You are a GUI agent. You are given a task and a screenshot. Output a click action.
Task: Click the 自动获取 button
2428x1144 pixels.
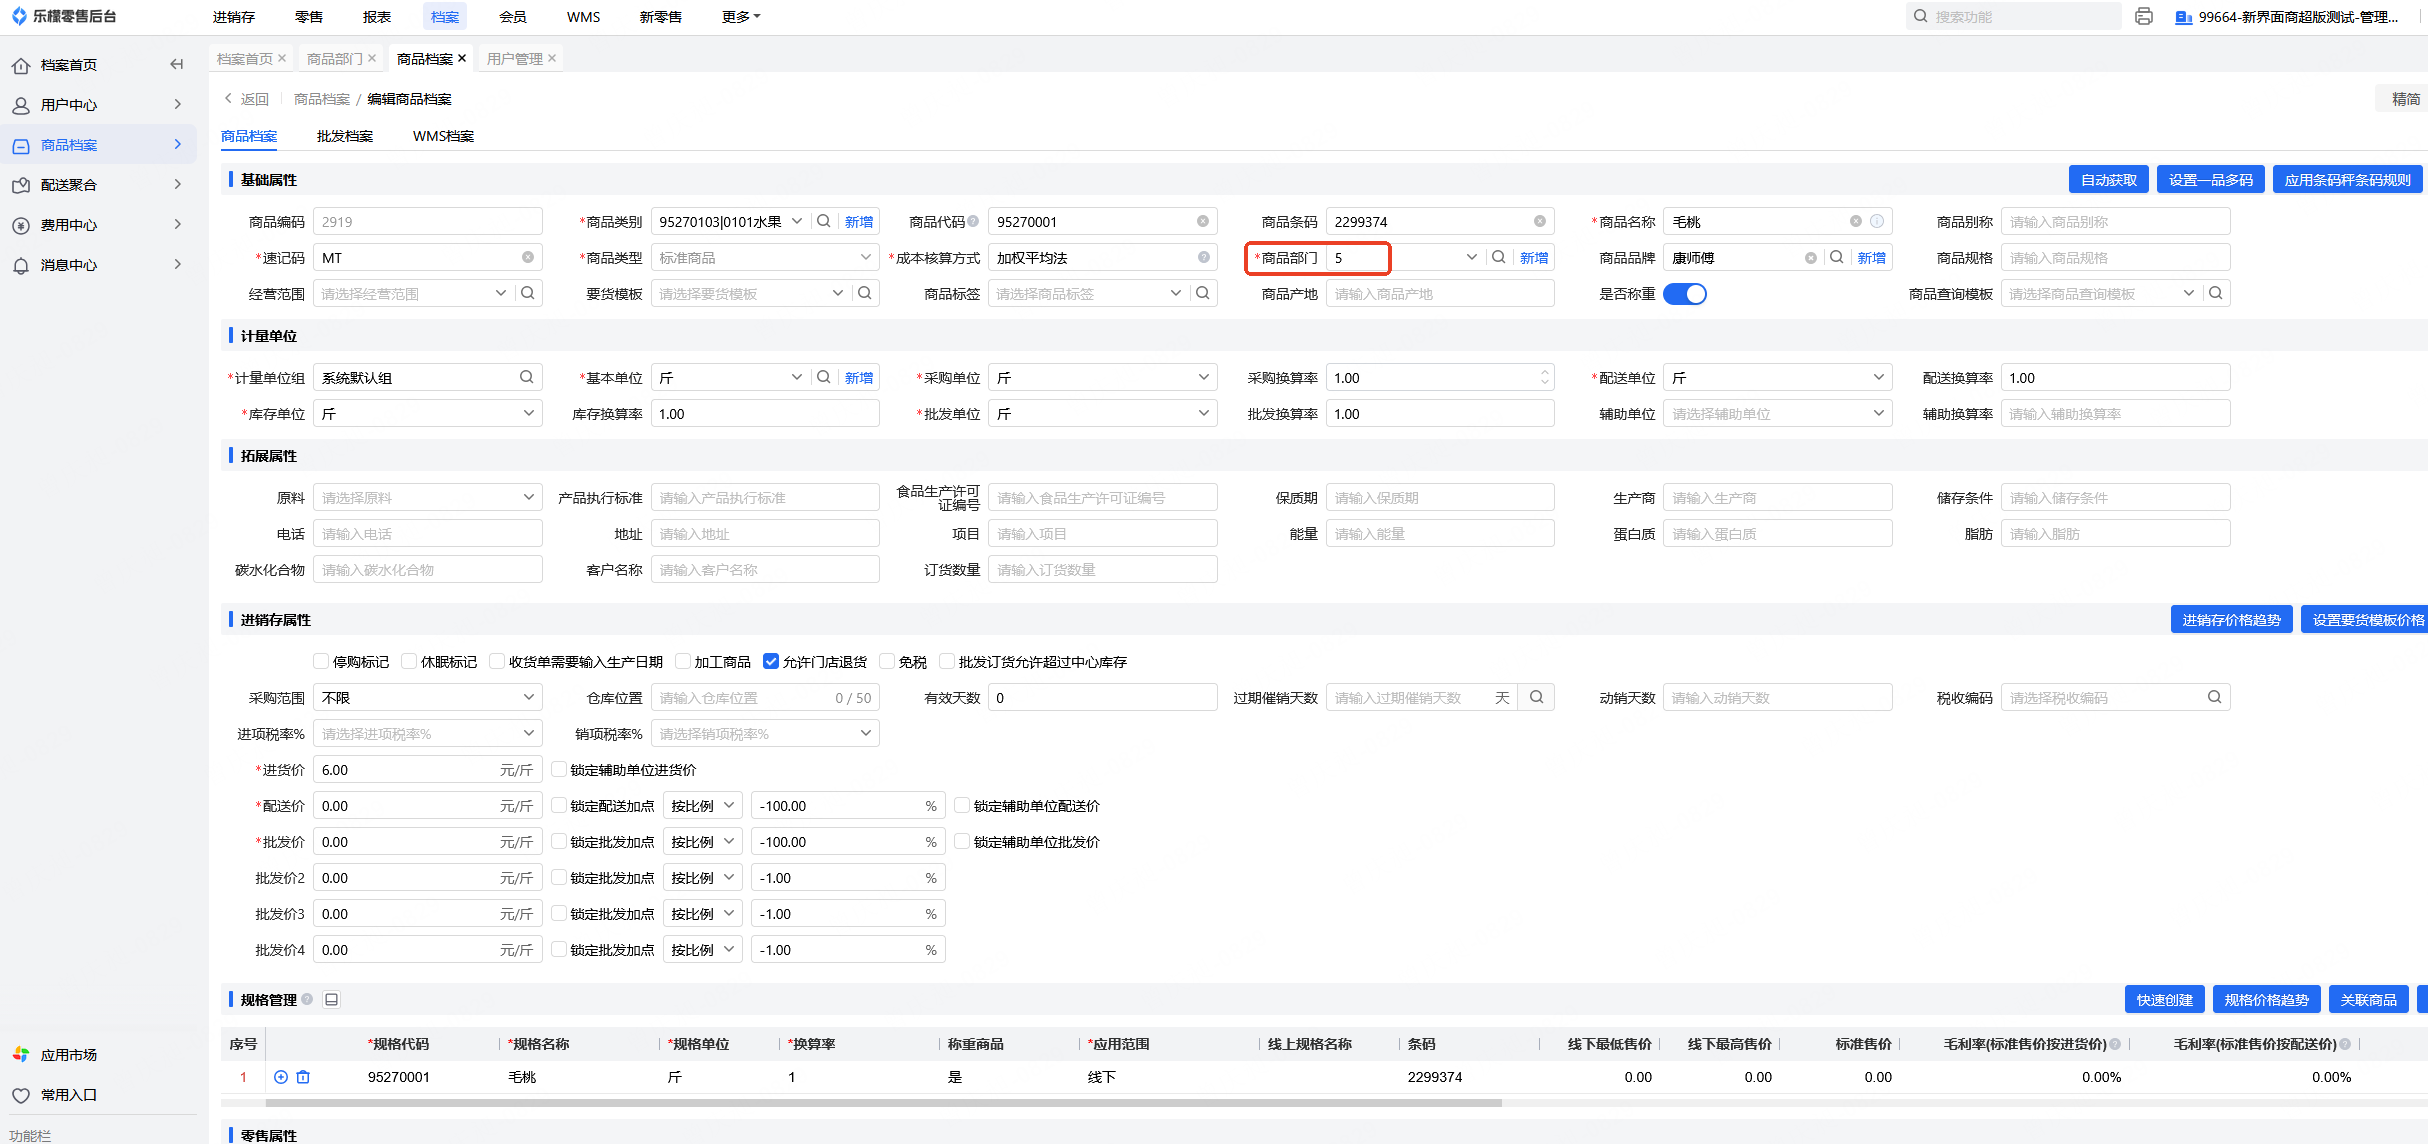click(x=2108, y=180)
